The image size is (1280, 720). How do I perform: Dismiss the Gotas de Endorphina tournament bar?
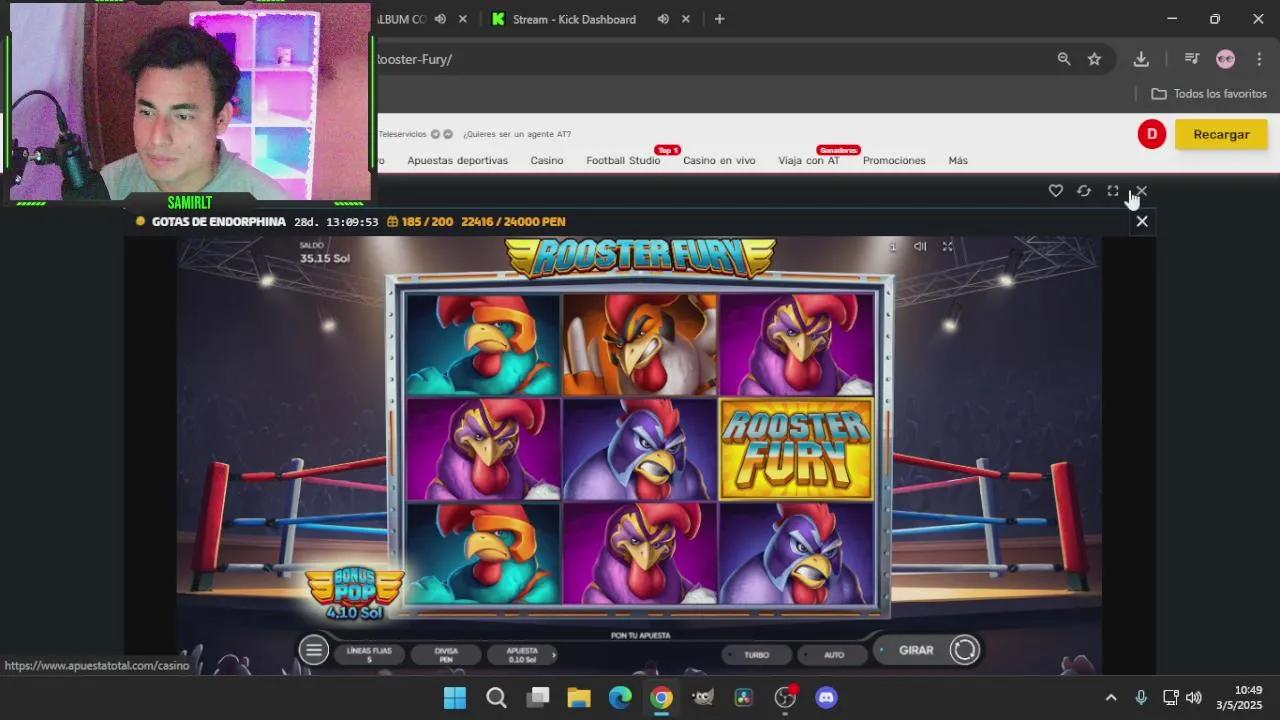[1142, 222]
